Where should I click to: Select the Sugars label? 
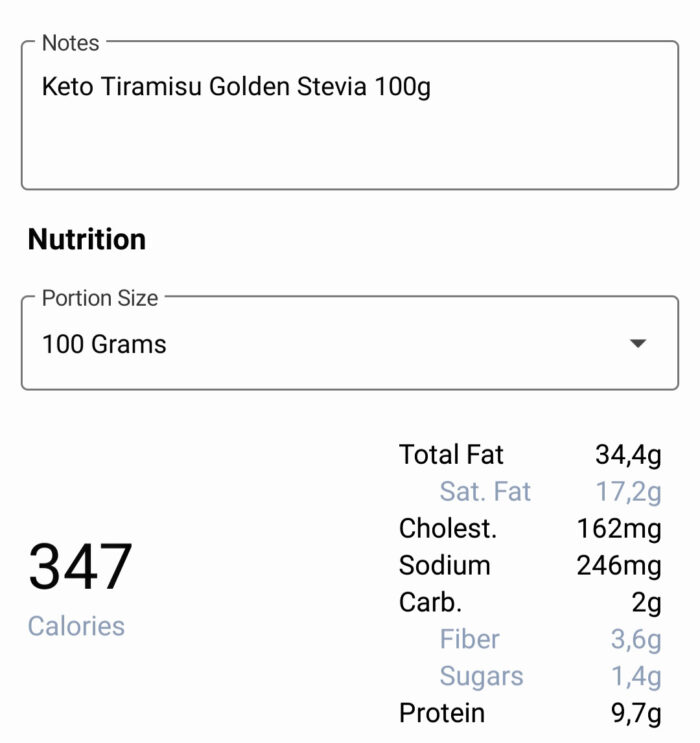[x=482, y=676]
